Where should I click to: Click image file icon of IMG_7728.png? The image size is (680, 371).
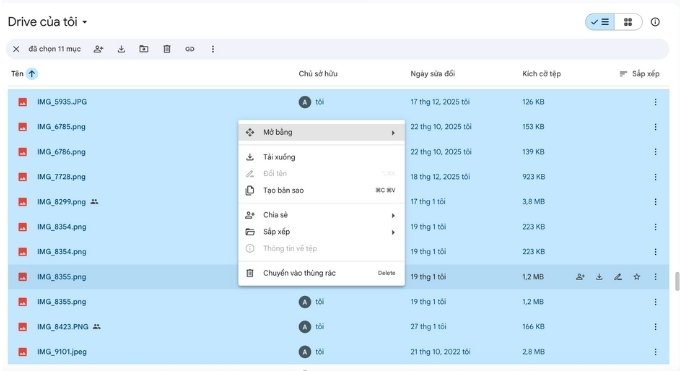pos(23,177)
